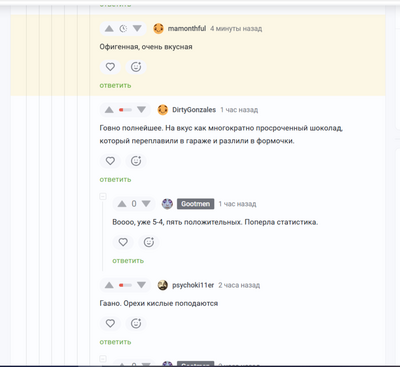The width and height of the screenshot is (400, 367).
Task: Reply to mamonthful's comment via 'ответить'
Action: [115, 85]
